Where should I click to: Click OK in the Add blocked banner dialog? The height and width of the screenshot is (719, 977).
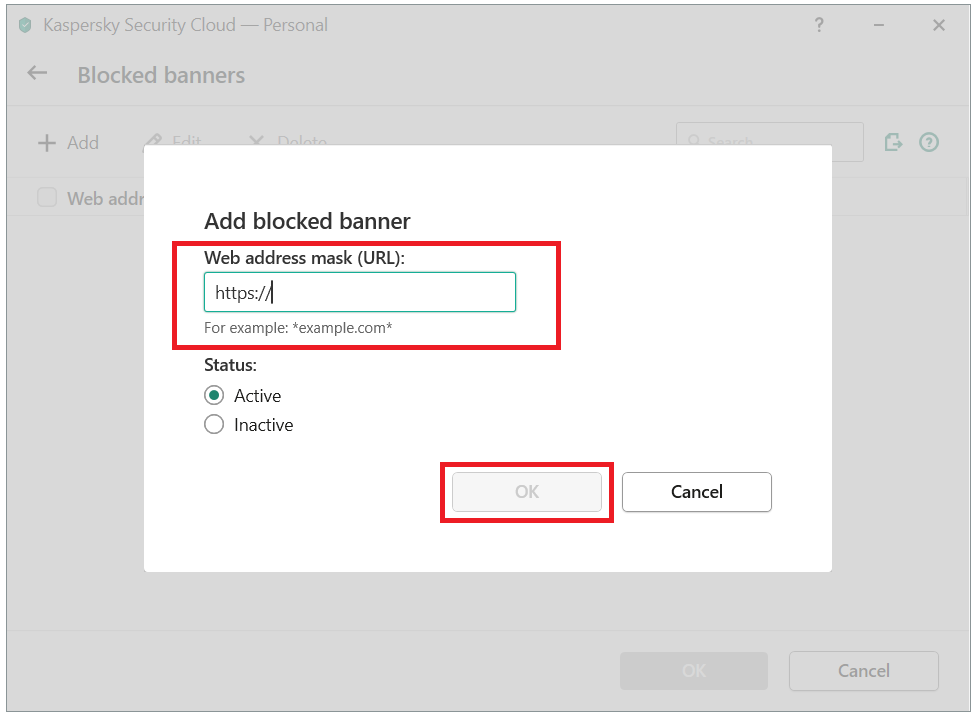pos(527,492)
